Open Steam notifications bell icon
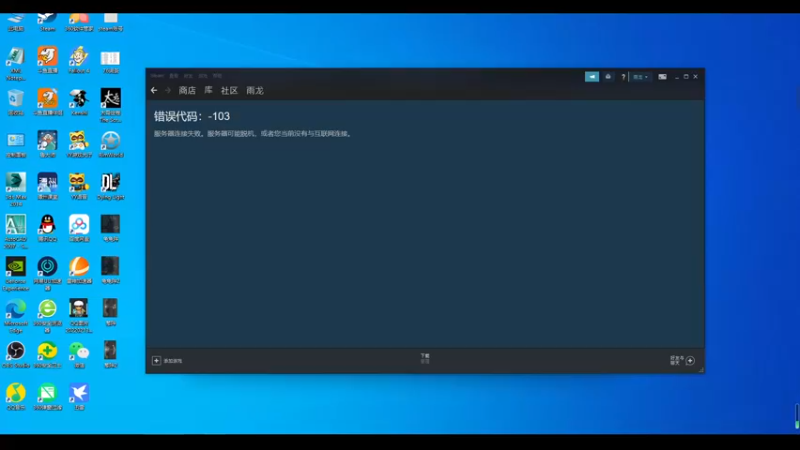Image resolution: width=800 pixels, height=450 pixels. tap(608, 77)
